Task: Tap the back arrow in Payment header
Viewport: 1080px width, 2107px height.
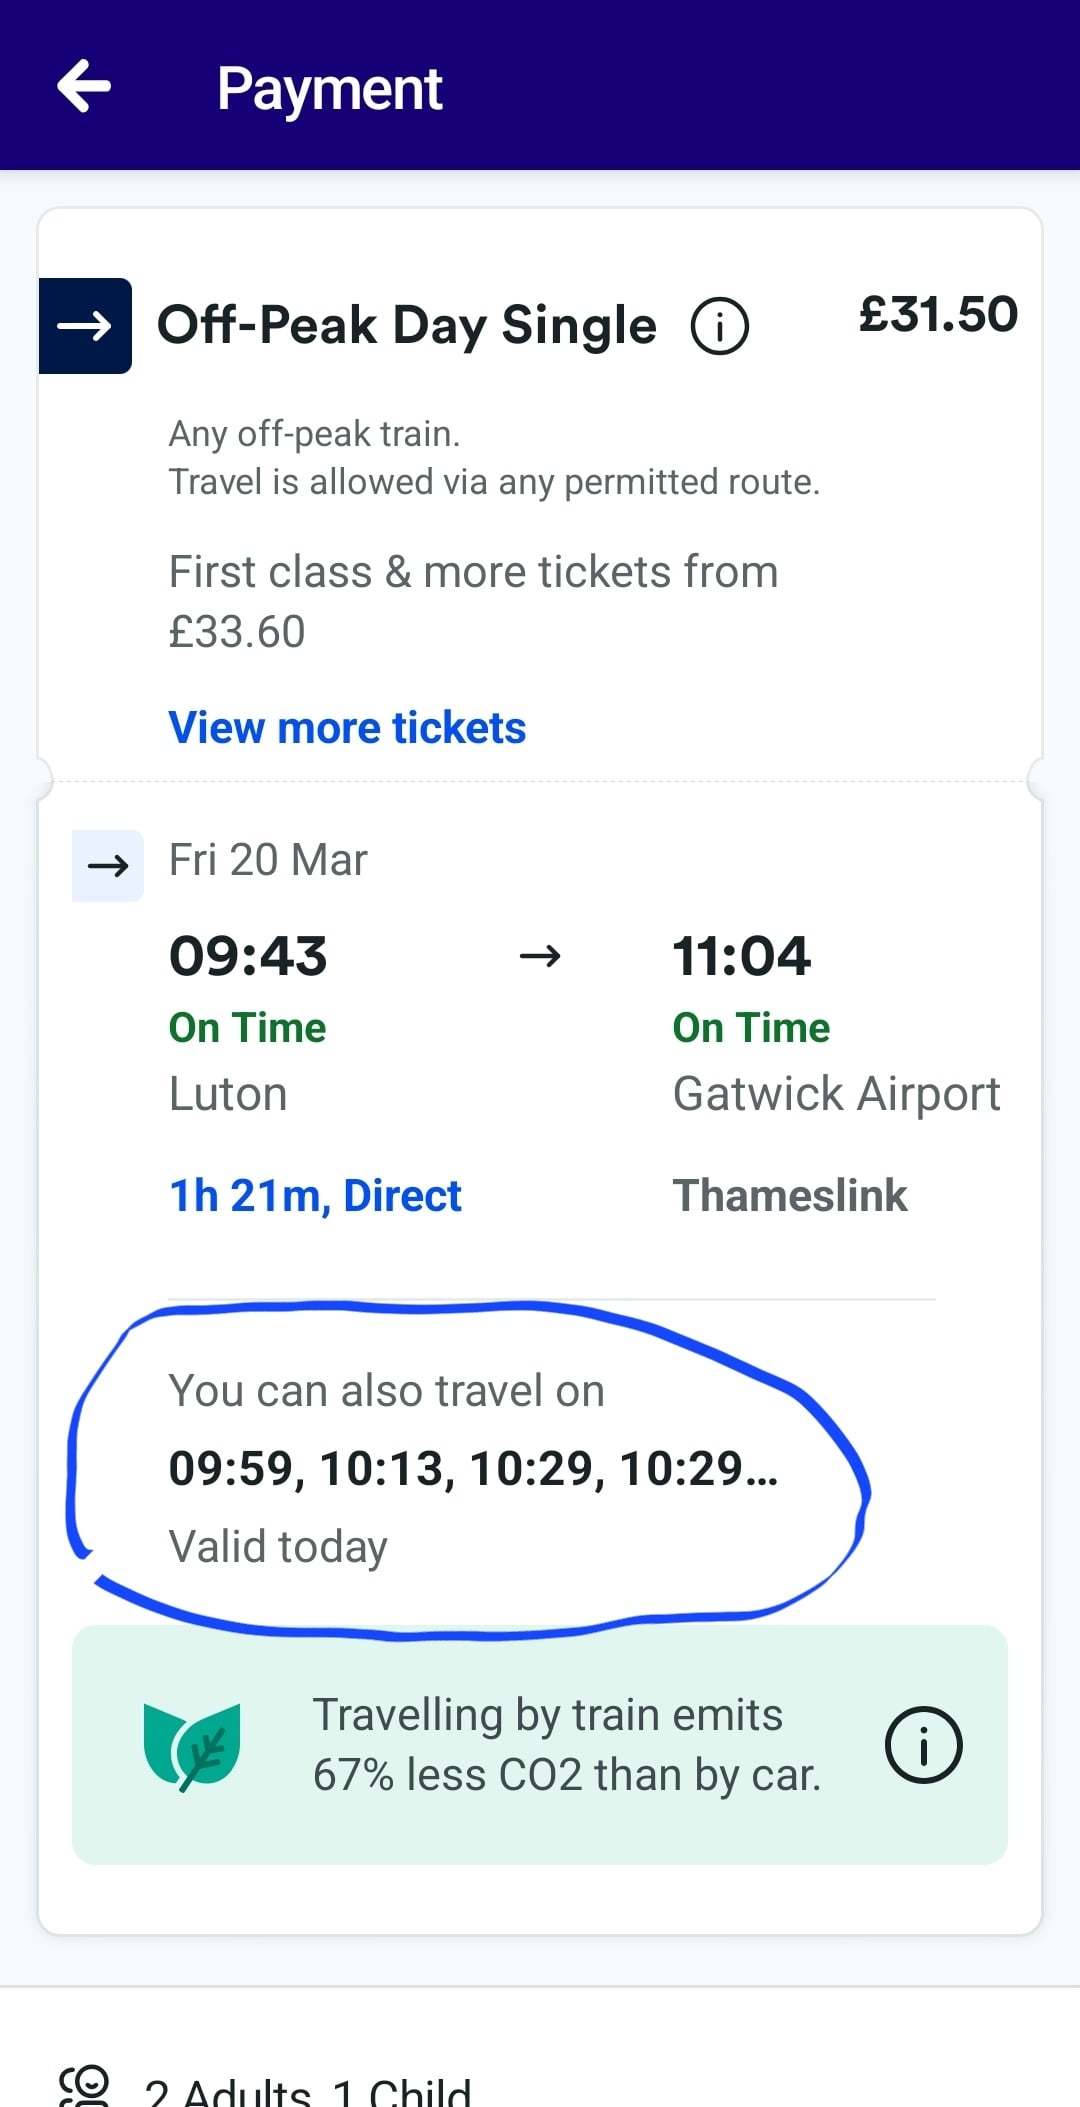Action: pos(84,86)
